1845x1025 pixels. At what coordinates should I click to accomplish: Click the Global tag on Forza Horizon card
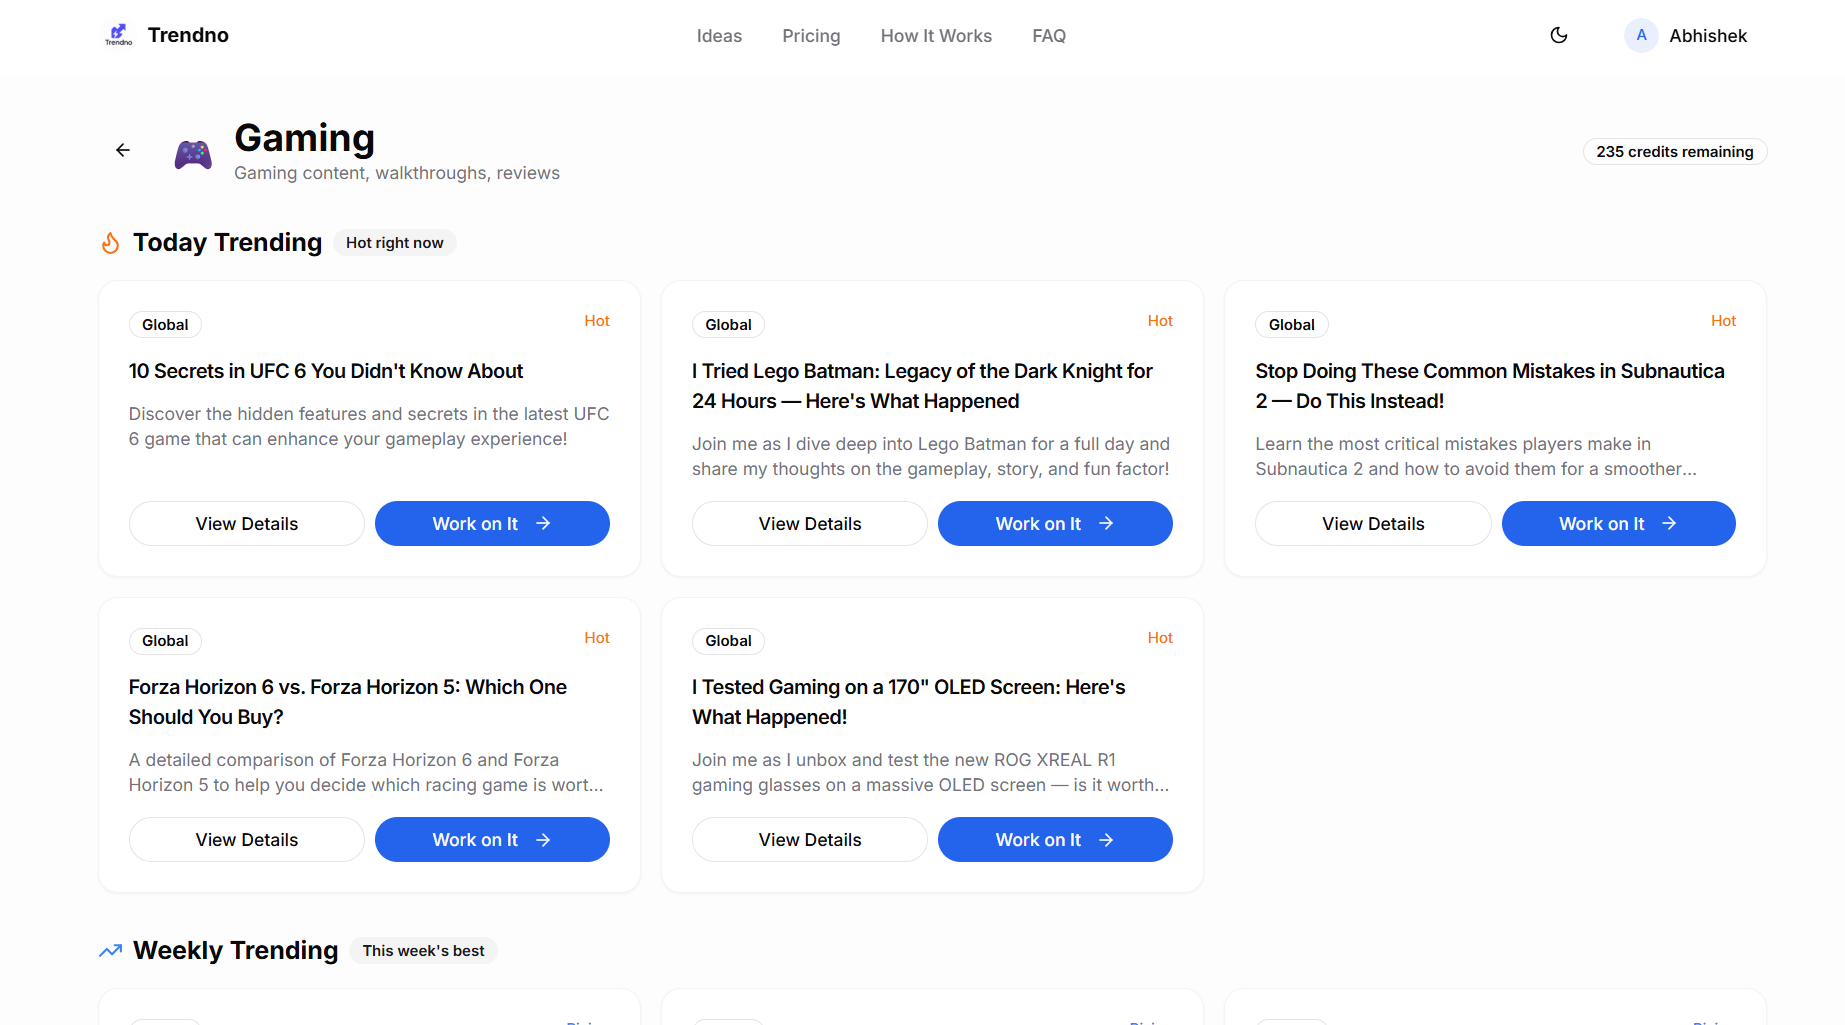click(165, 641)
